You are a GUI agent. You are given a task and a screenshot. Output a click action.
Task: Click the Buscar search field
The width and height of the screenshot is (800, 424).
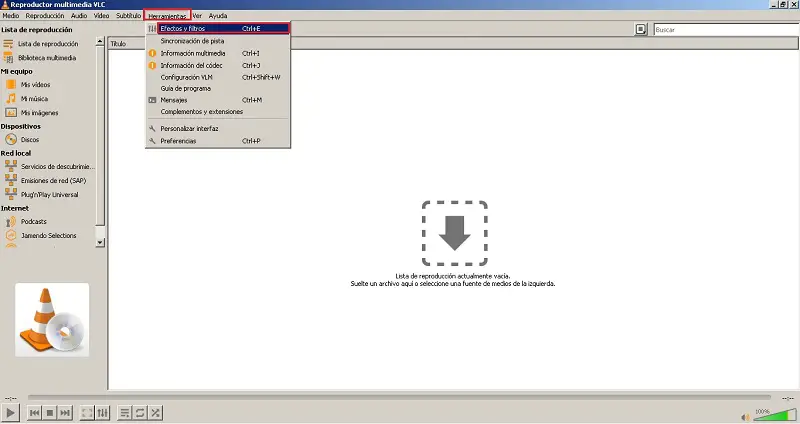(727, 30)
